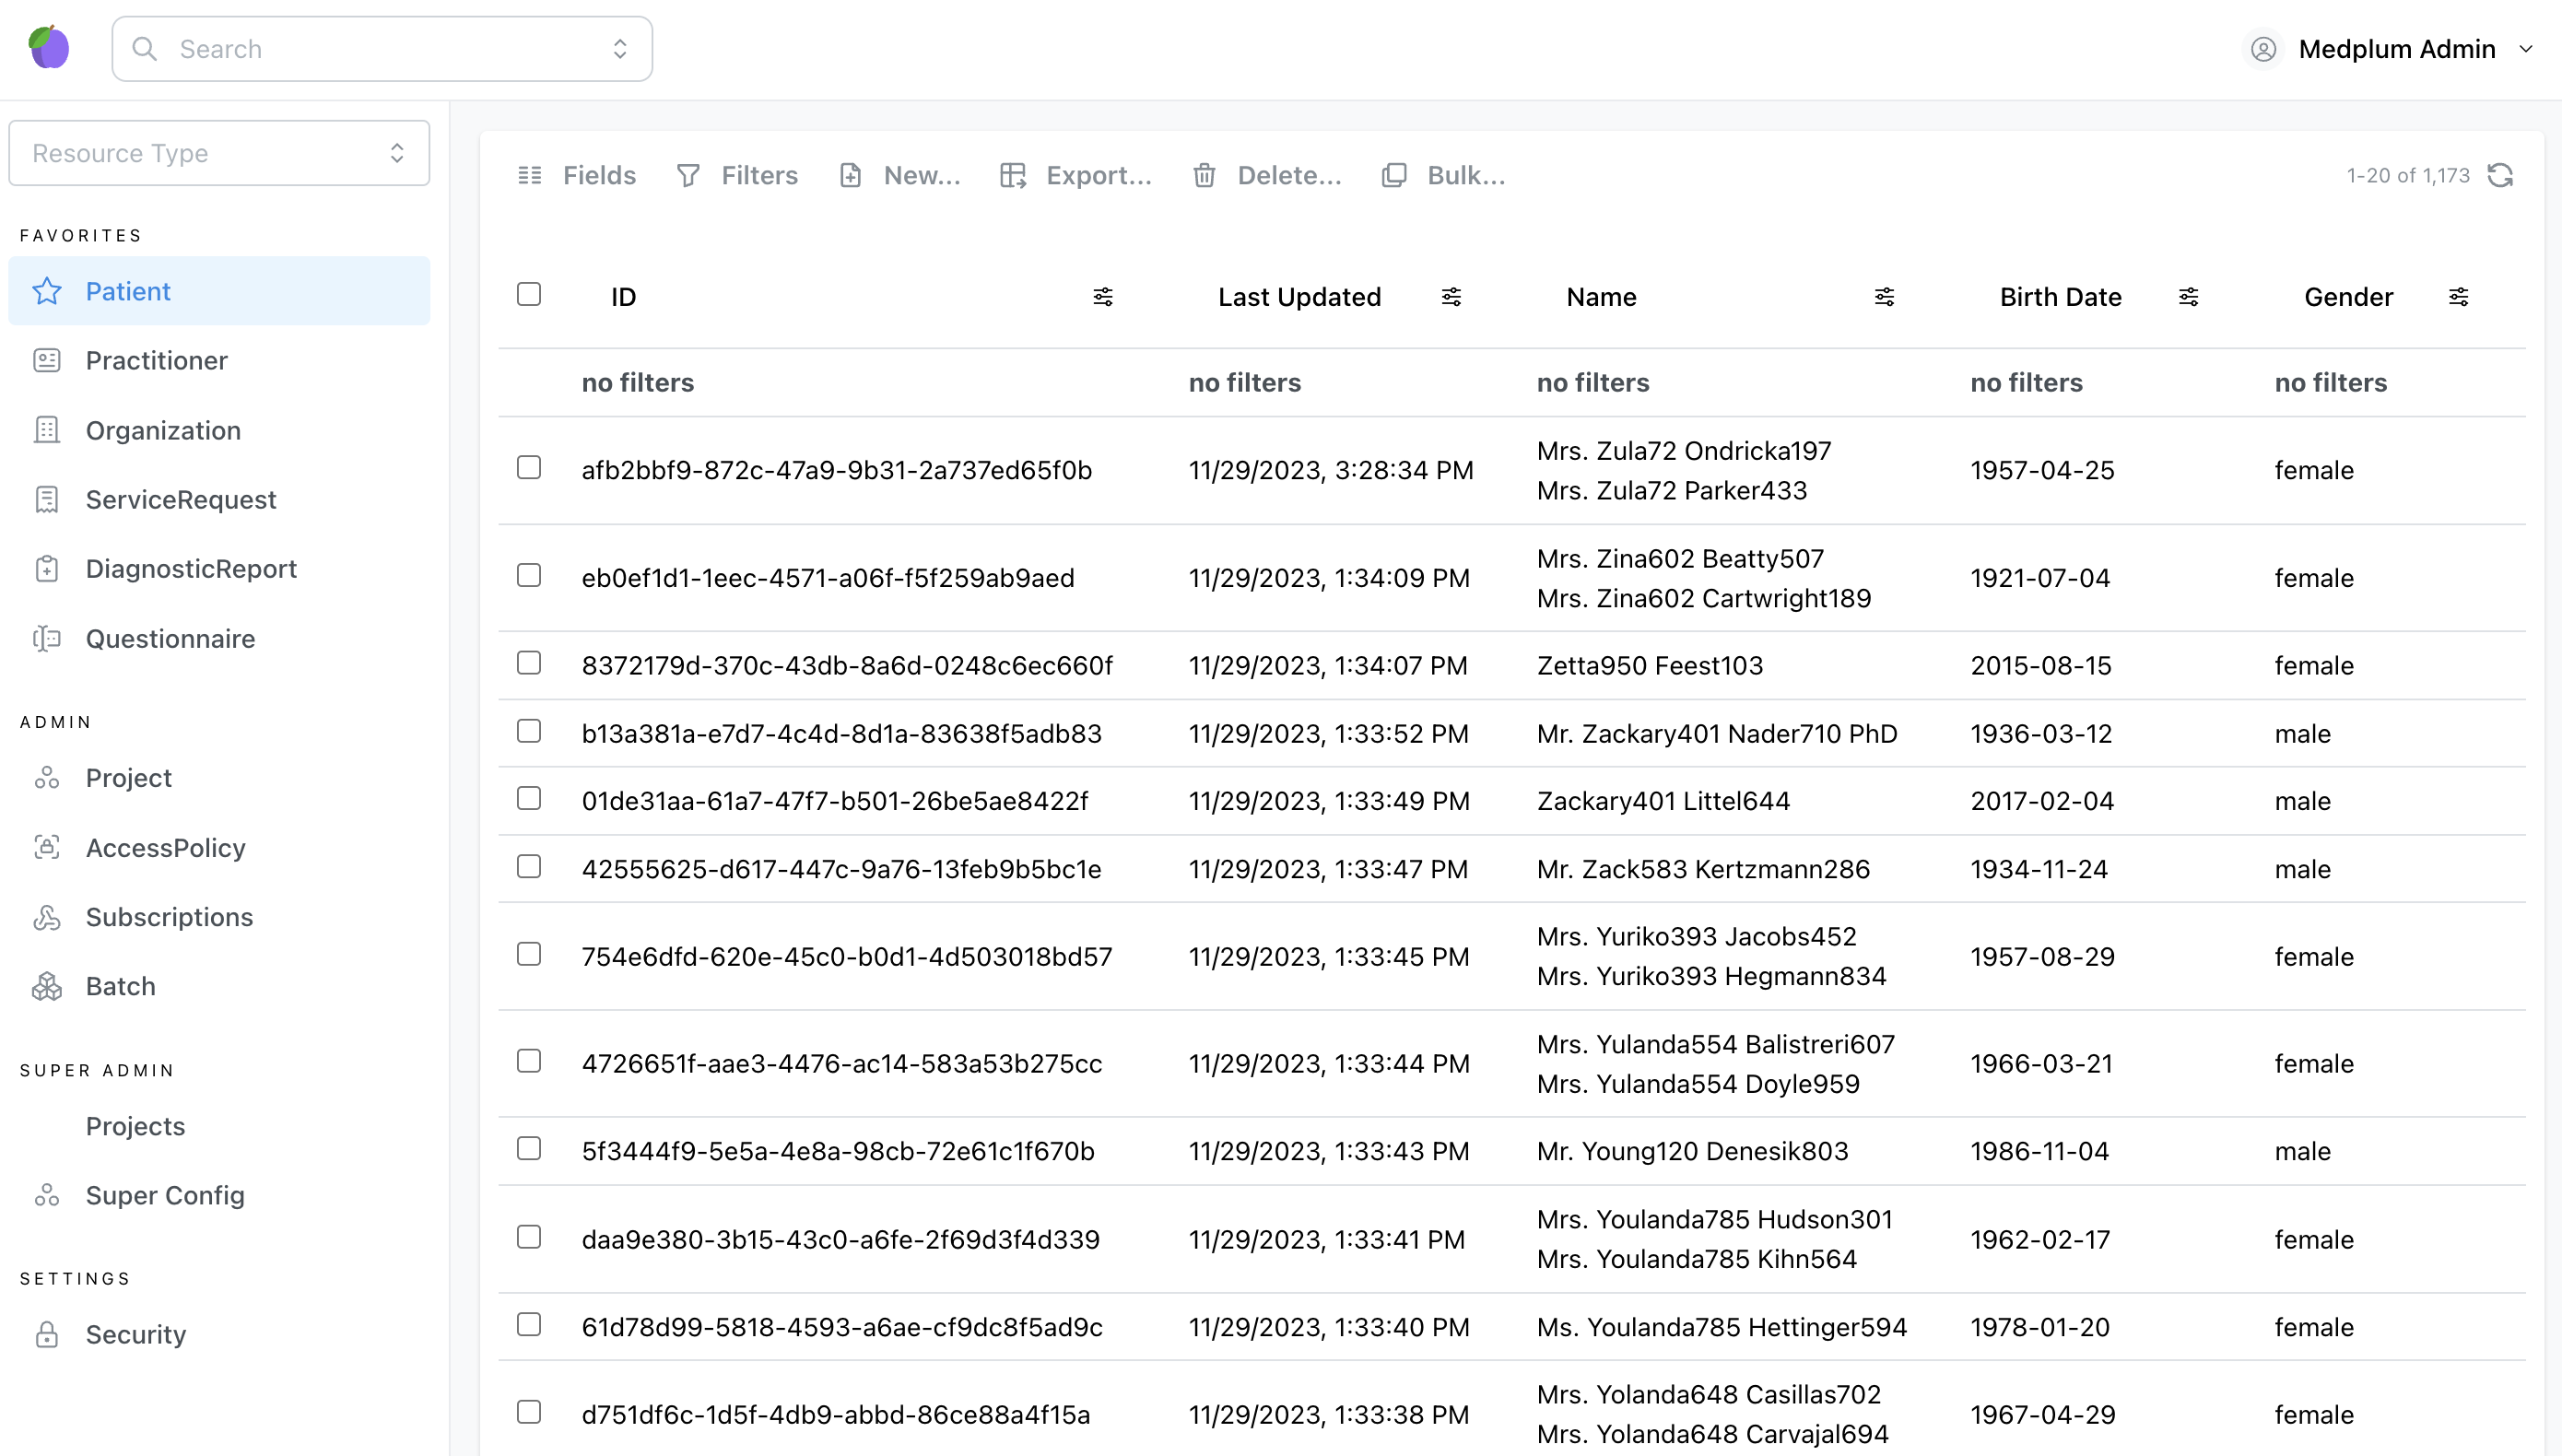Click the Bulk... button
The height and width of the screenshot is (1456, 2562).
(1443, 175)
